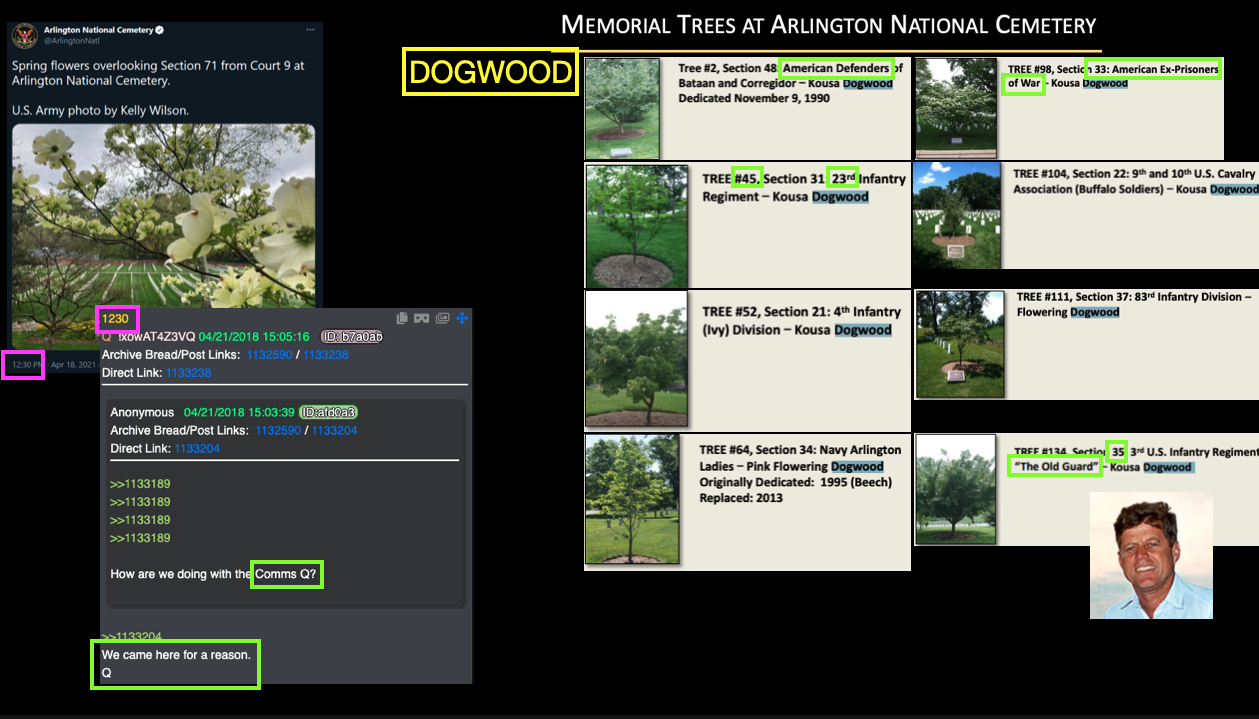Click 'Spring flowers overlooking Section 71' tweet text
This screenshot has width=1259, height=719.
[112, 65]
